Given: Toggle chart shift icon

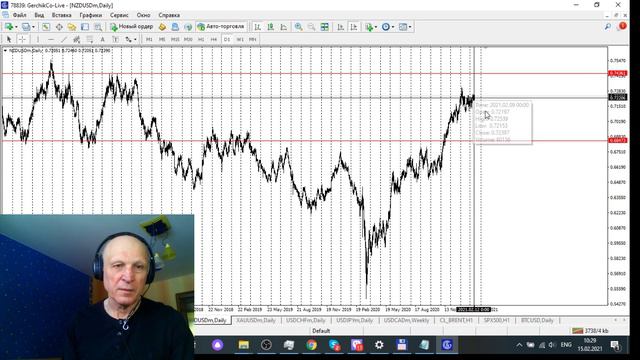Looking at the screenshot, I should [x=354, y=27].
